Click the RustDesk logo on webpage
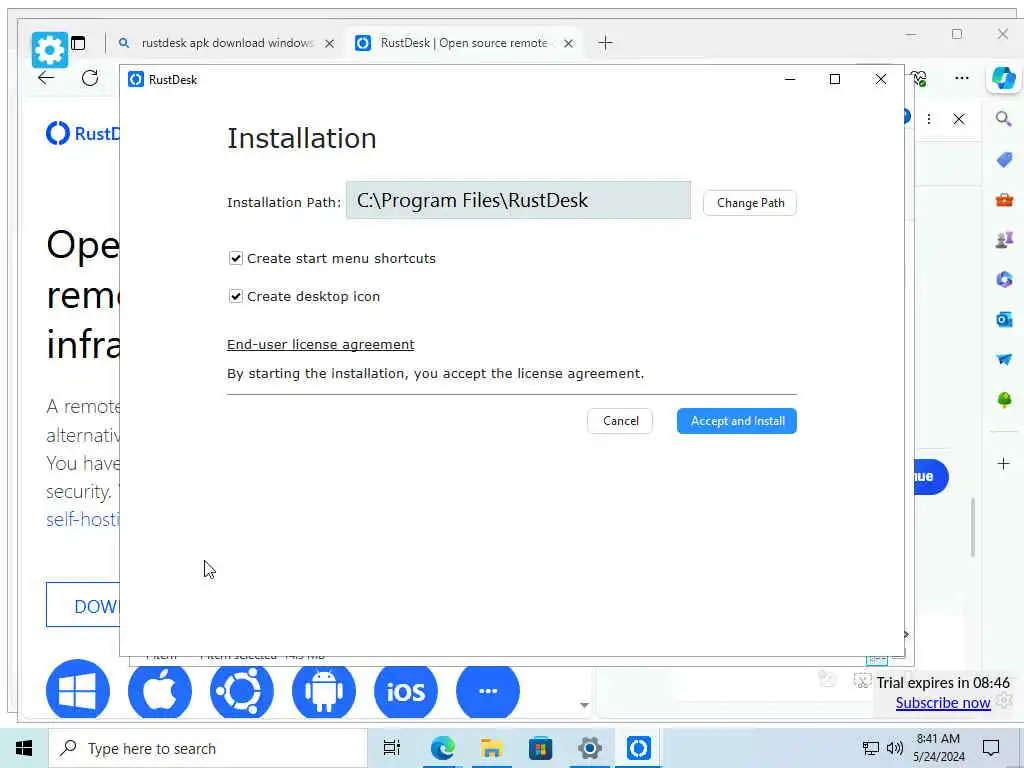Viewport: 1024px width, 768px height. [83, 133]
